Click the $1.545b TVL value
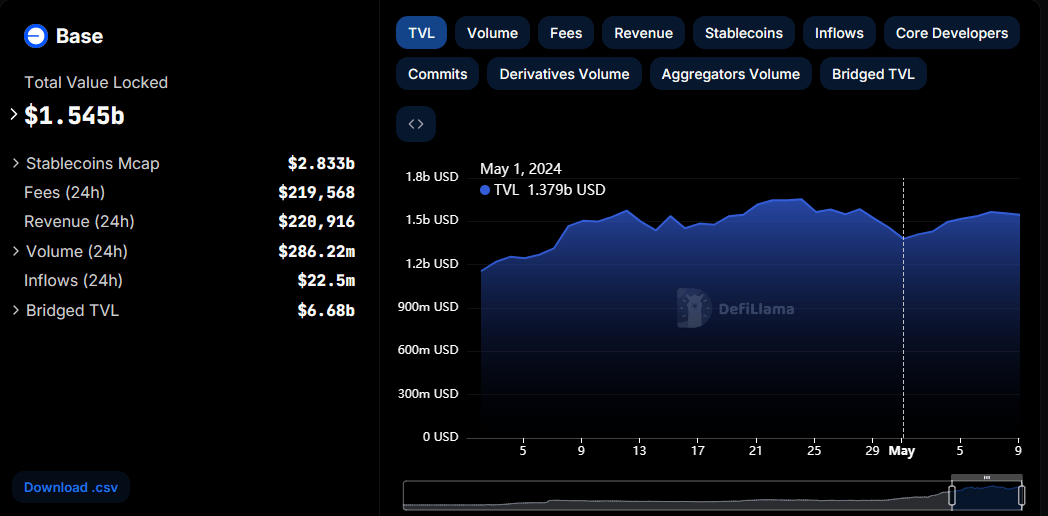Image resolution: width=1048 pixels, height=516 pixels. 74,116
